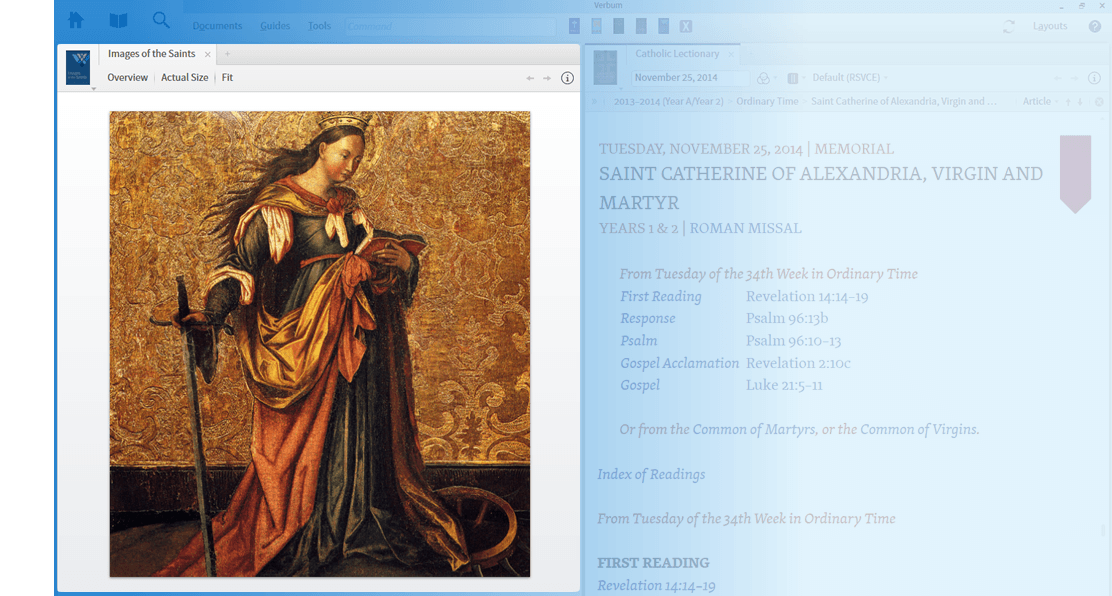1112x596 pixels.
Task: Go forward in the Images of the Saints panel
Action: pyautogui.click(x=547, y=78)
